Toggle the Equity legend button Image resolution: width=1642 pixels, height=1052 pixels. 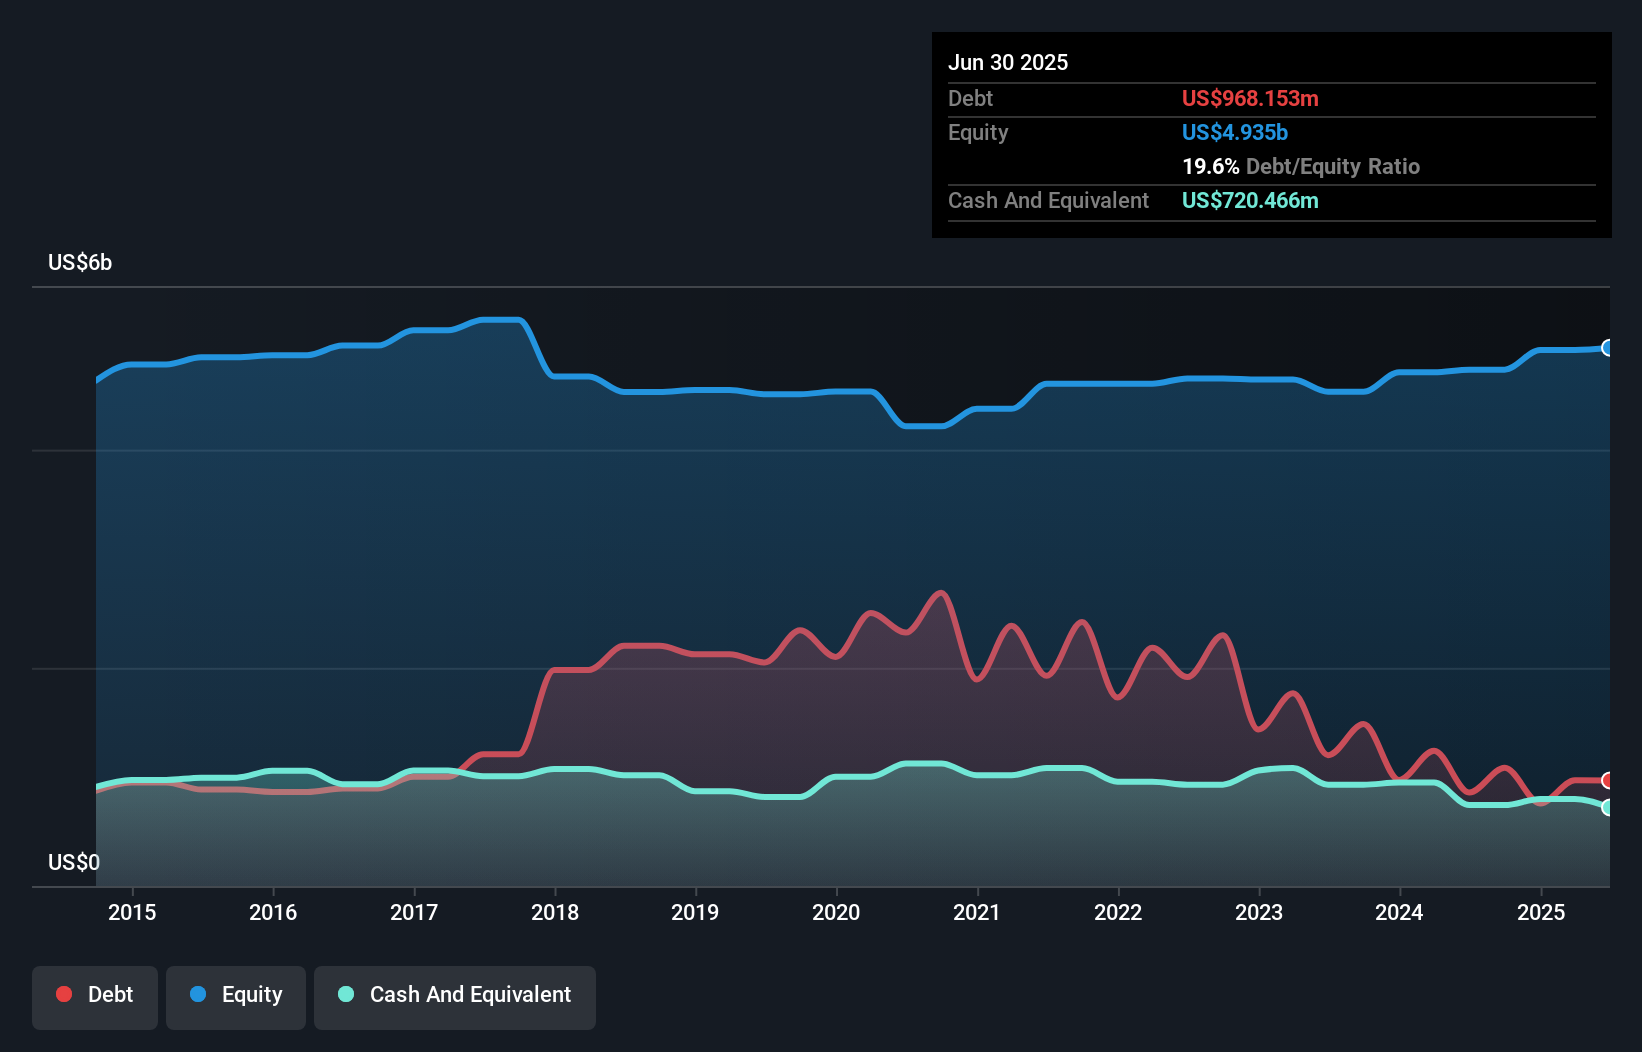click(x=236, y=995)
